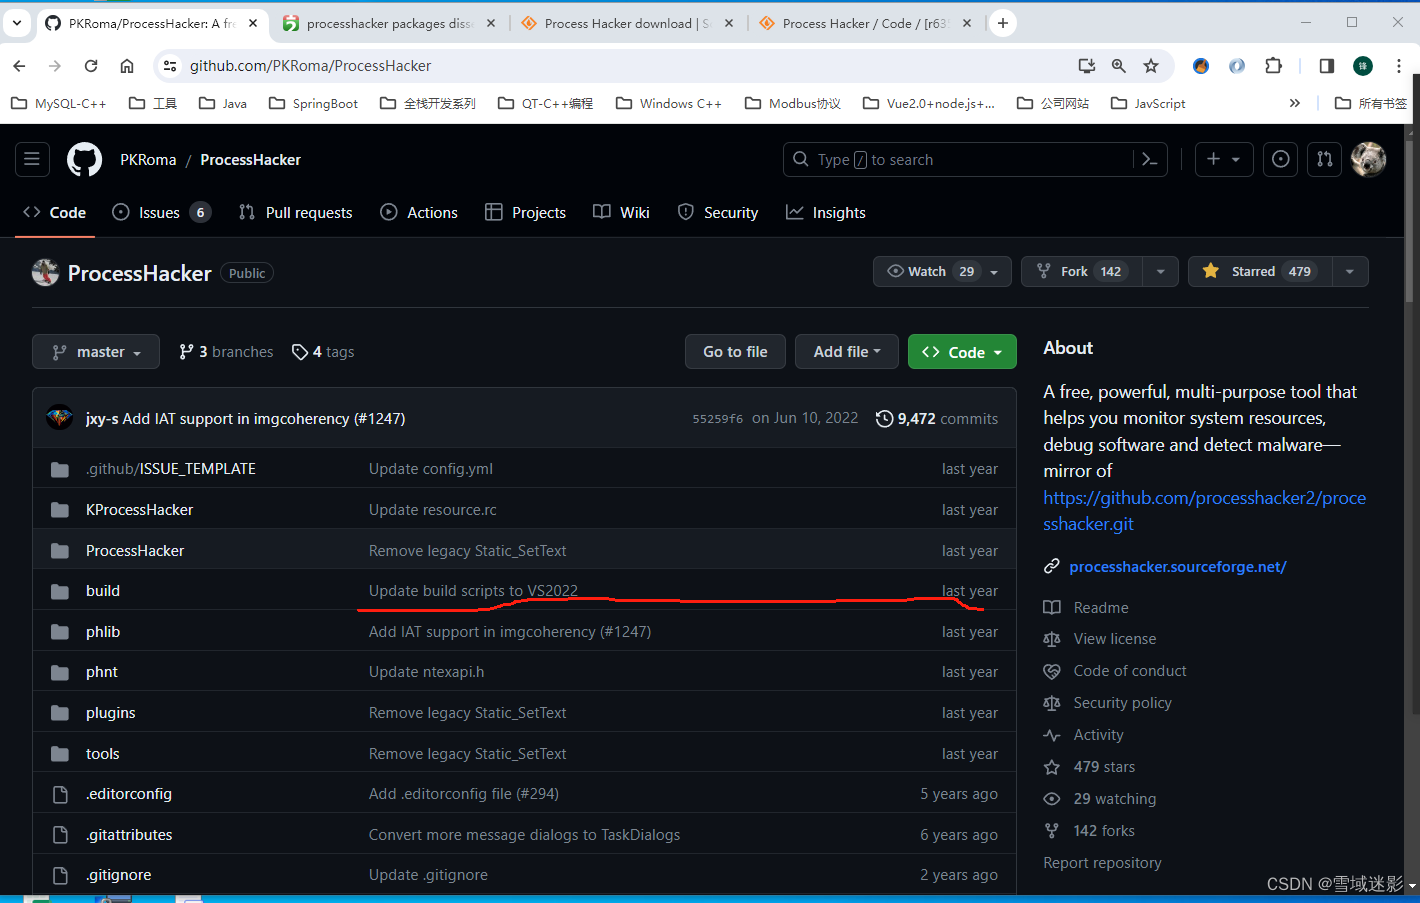
Task: Open a new browser tab
Action: (x=1003, y=23)
